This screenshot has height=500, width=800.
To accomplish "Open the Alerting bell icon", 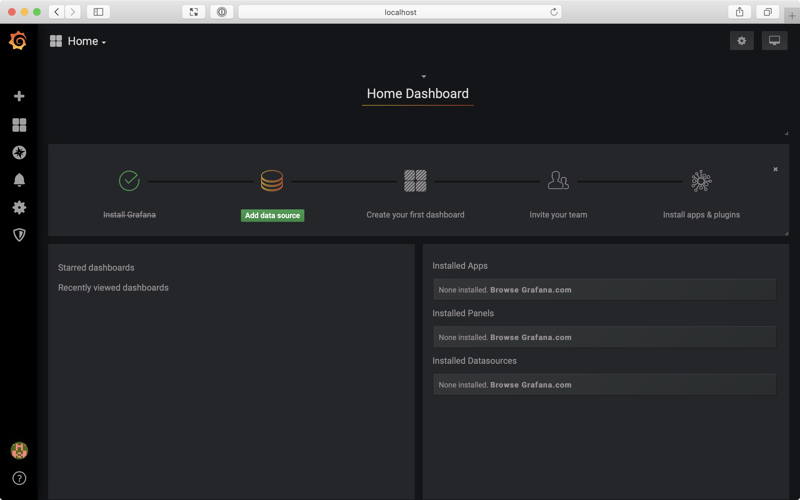I will pyautogui.click(x=19, y=180).
